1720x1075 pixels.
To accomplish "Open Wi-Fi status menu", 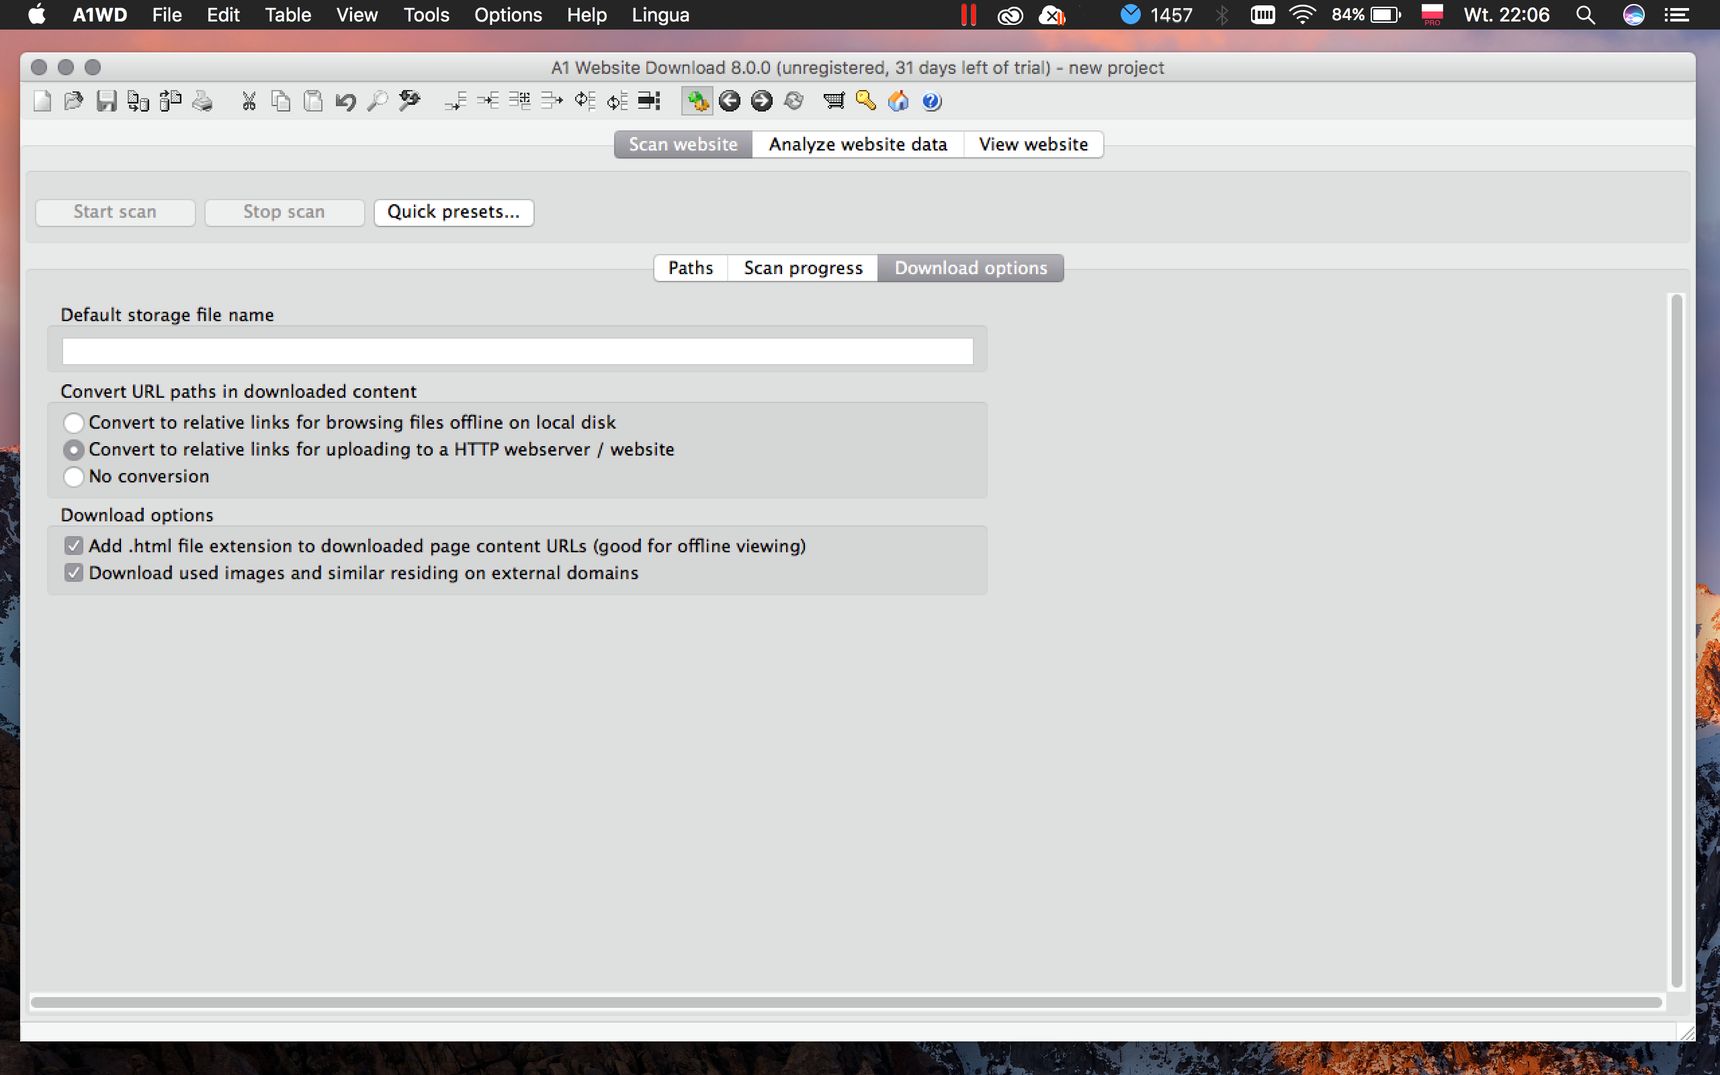I will [x=1302, y=15].
